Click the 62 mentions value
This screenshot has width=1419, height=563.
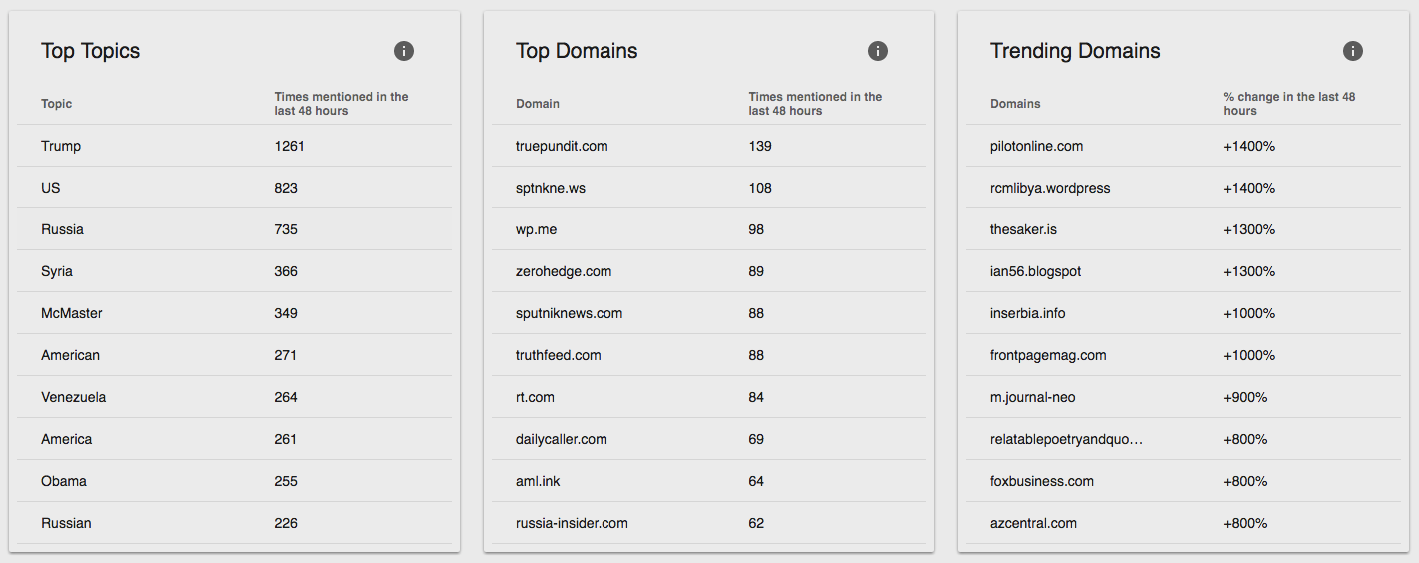756,523
